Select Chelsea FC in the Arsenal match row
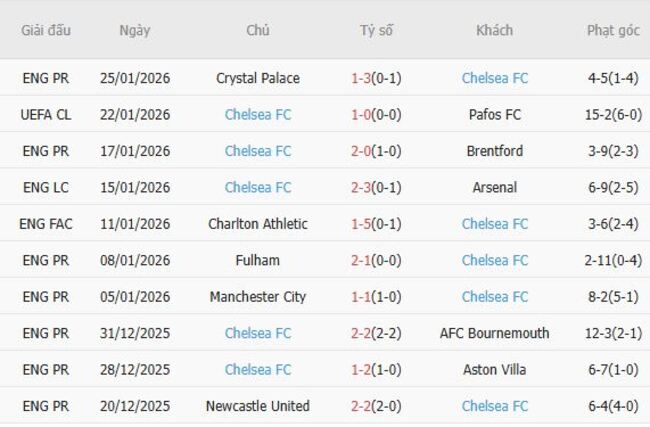Viewport: 650px width, 427px height. [x=258, y=187]
